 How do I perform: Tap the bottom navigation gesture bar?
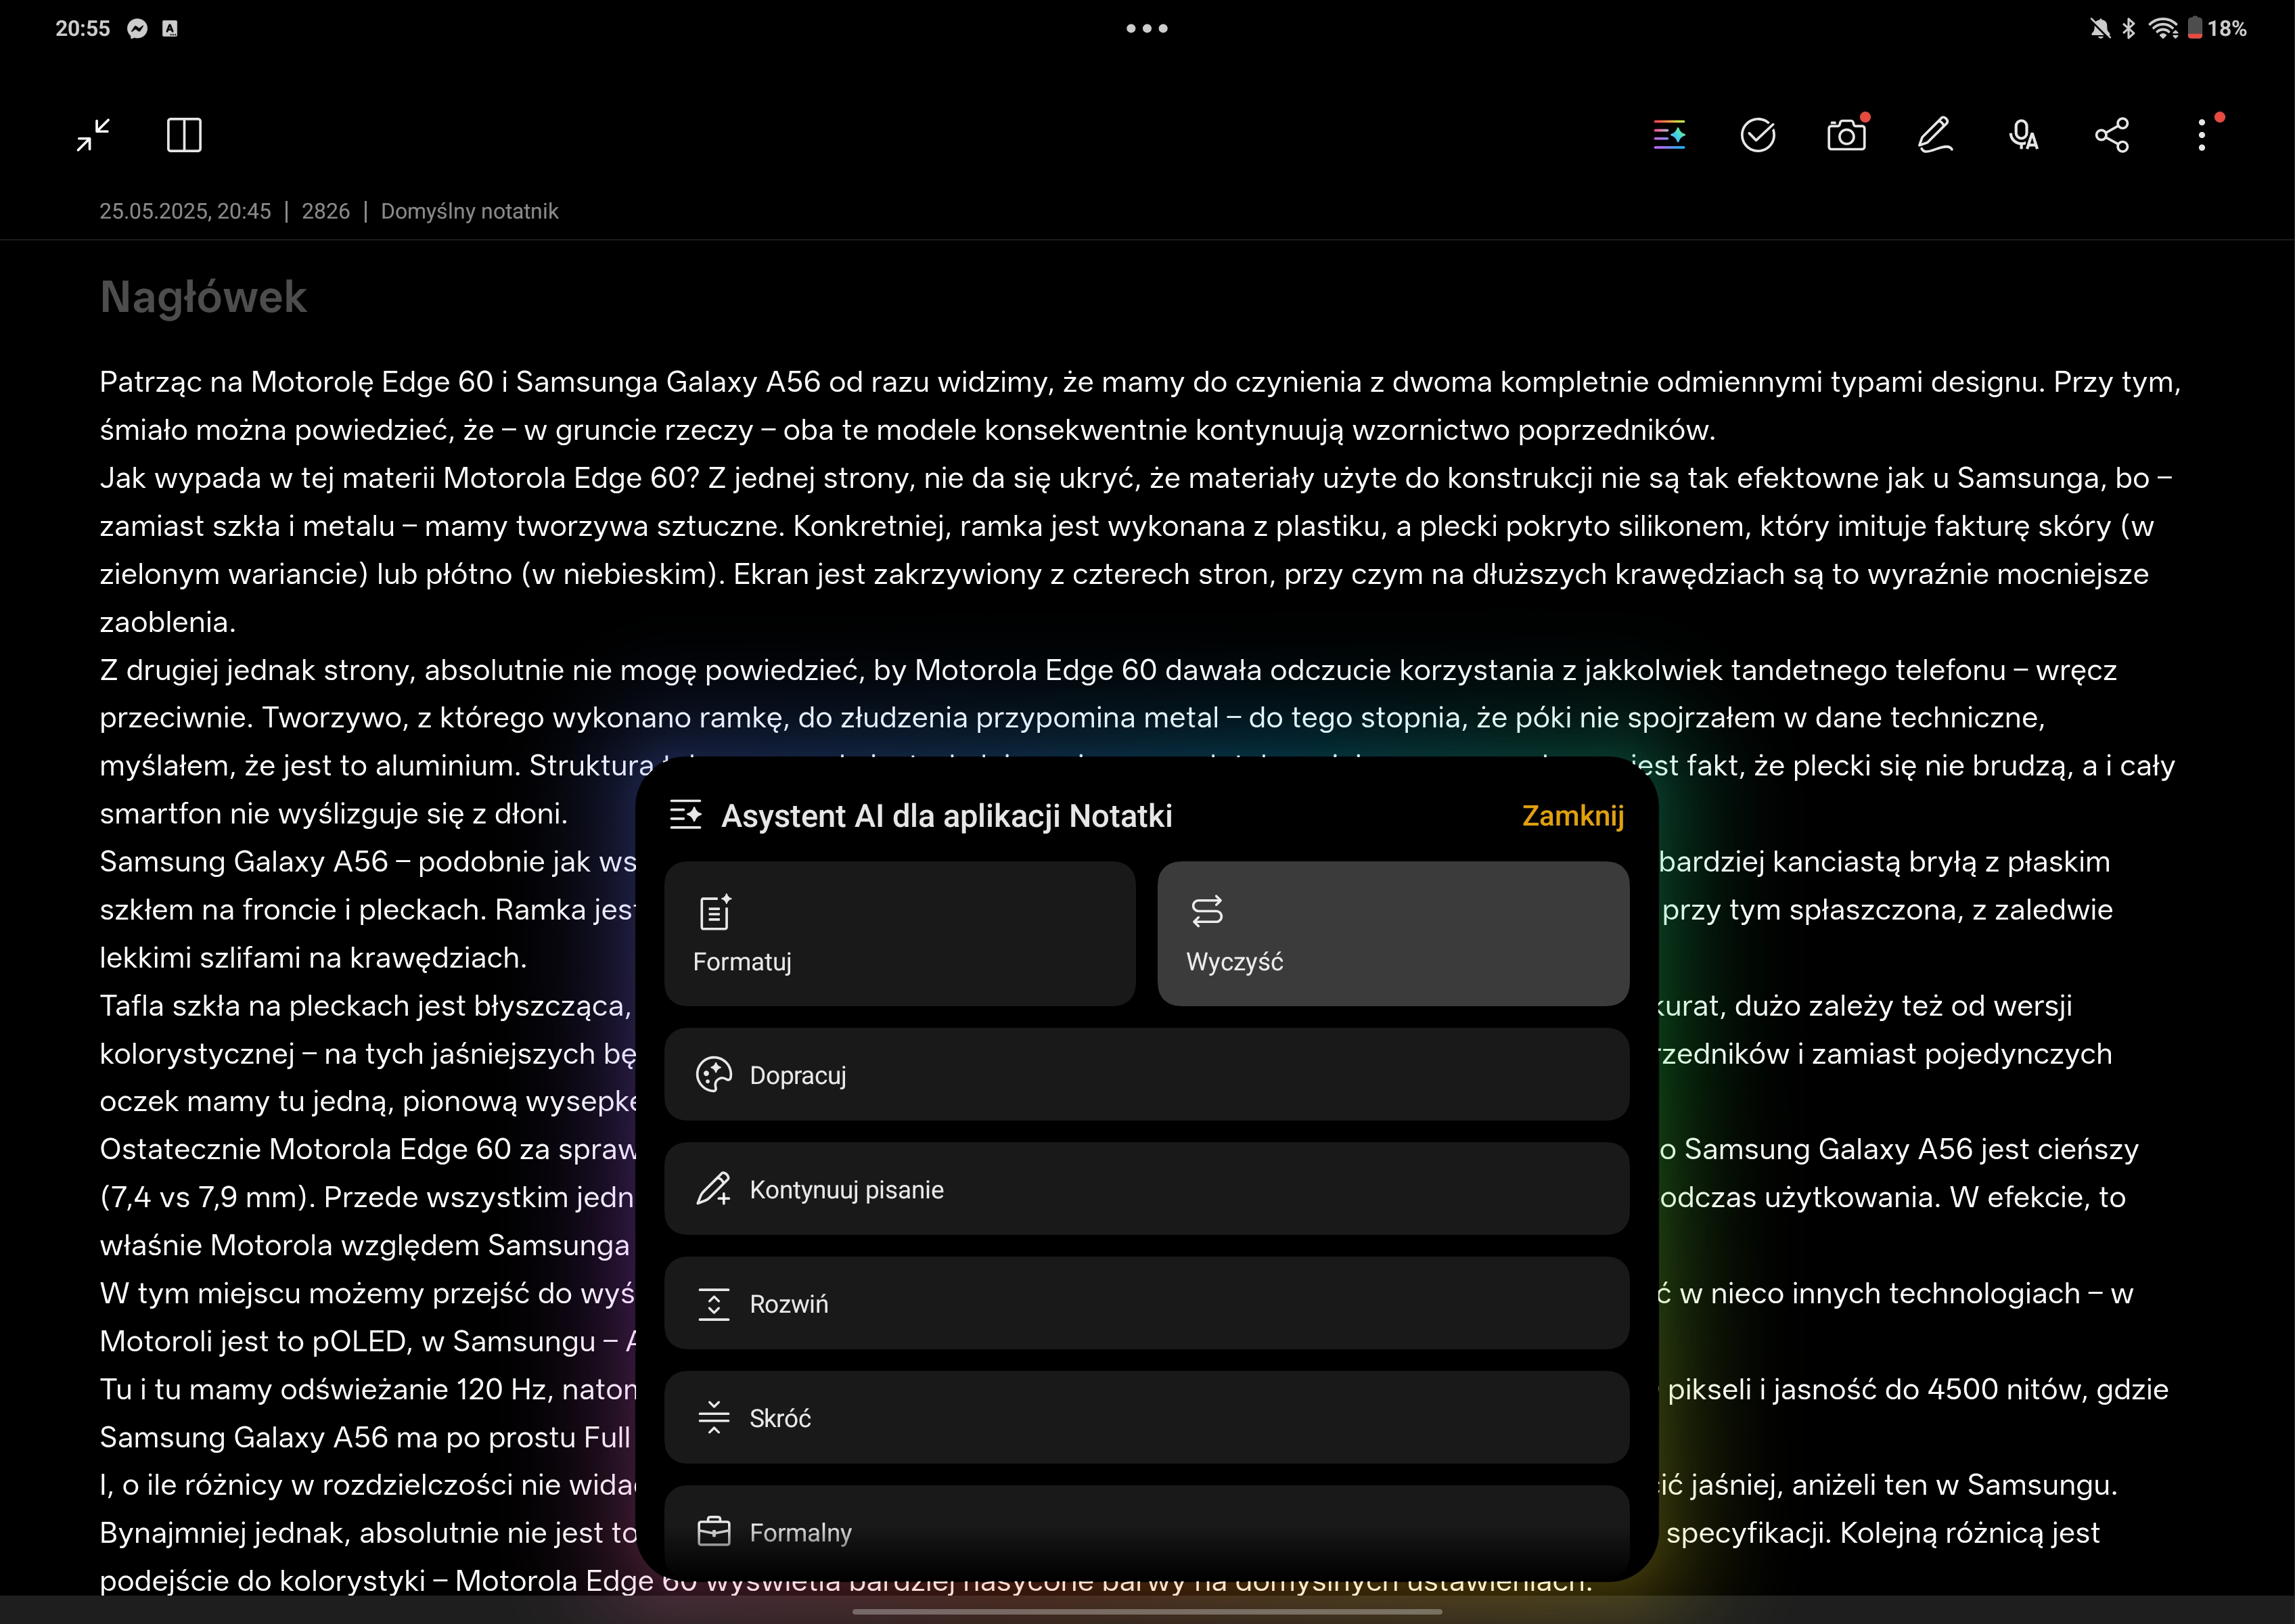(x=1147, y=1611)
